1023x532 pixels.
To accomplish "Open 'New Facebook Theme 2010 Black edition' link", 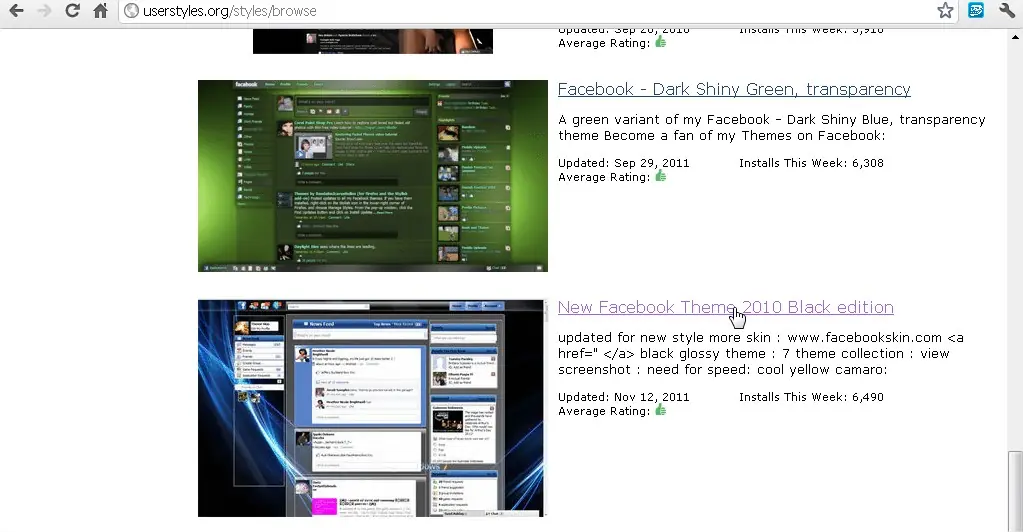I will [725, 307].
